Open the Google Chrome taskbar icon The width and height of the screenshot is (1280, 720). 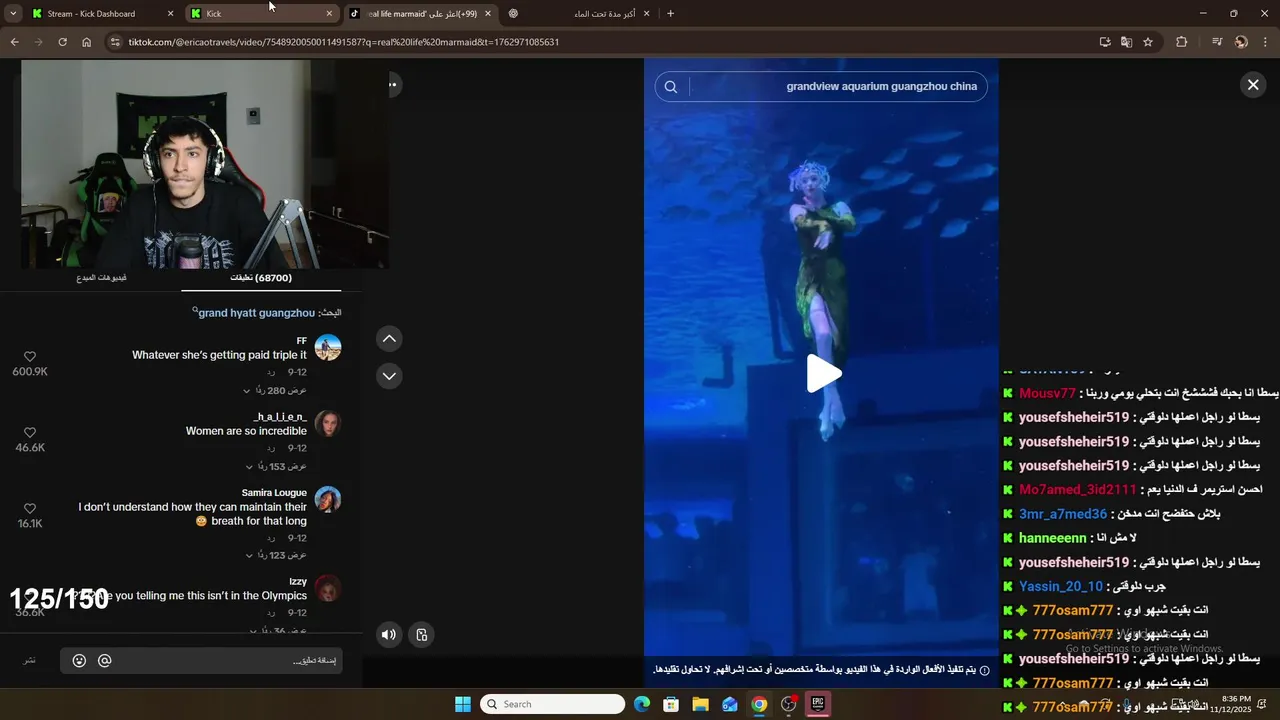(x=759, y=704)
